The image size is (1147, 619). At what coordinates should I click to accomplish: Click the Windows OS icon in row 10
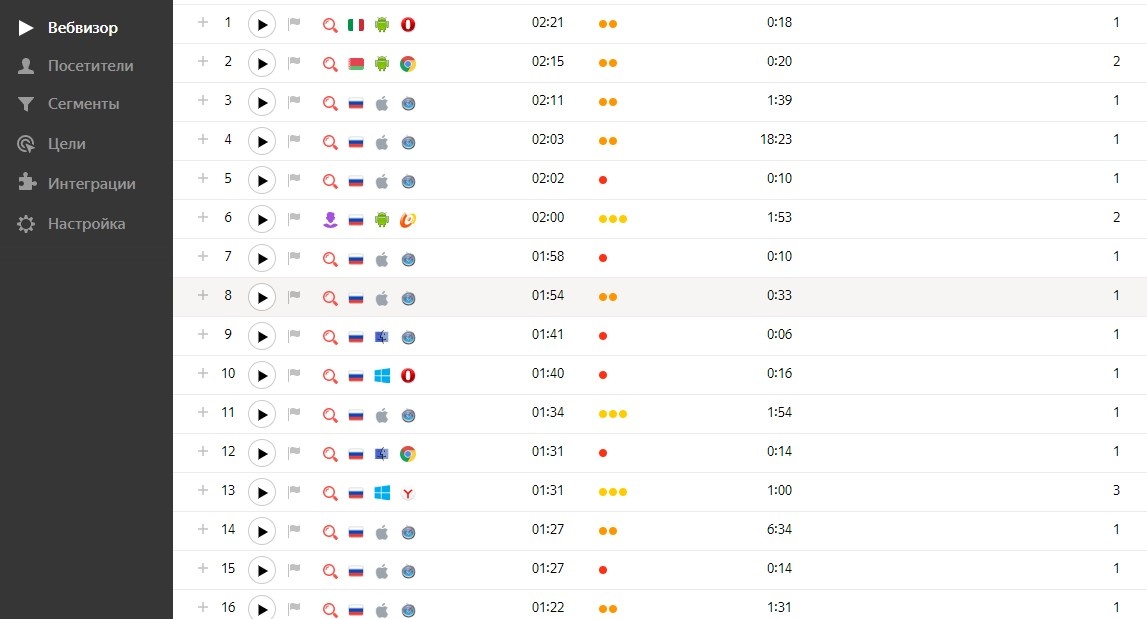click(382, 375)
